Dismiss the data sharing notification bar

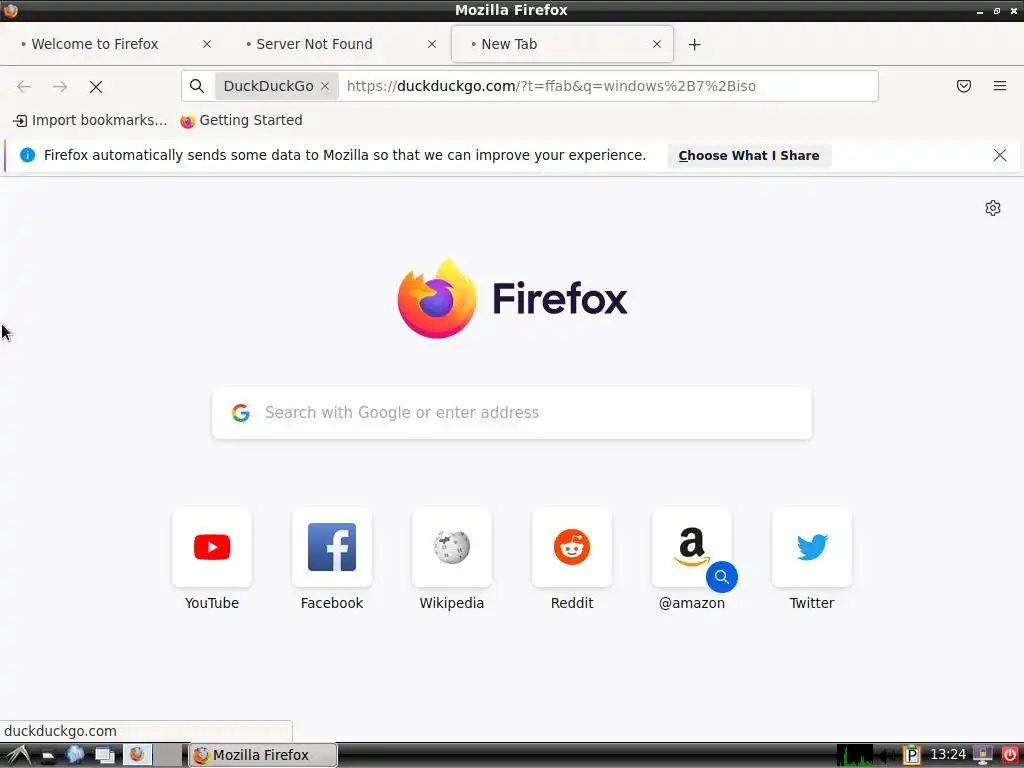(x=999, y=155)
